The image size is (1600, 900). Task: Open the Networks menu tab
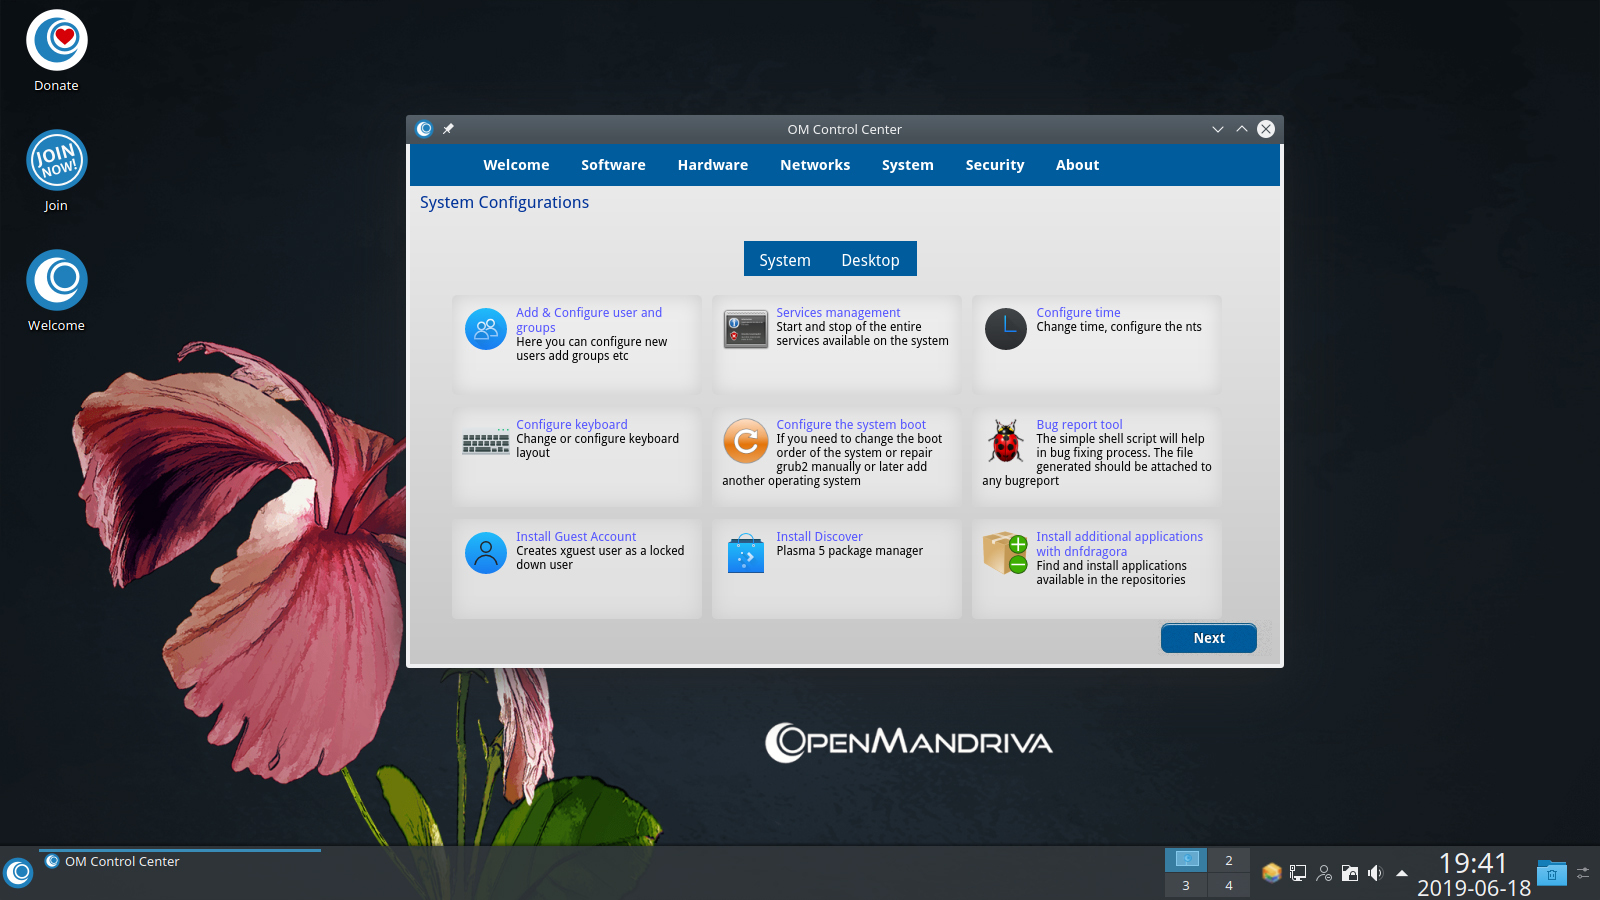pyautogui.click(x=815, y=165)
